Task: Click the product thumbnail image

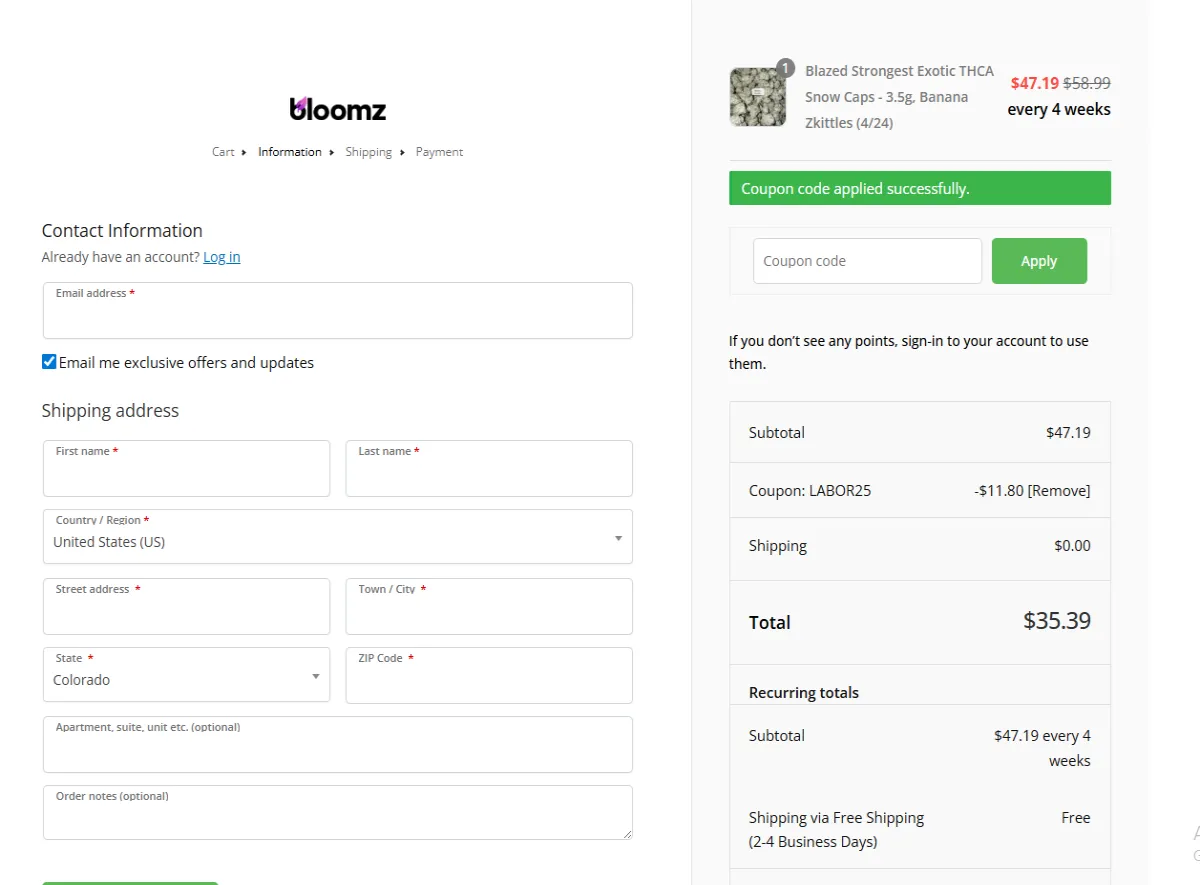Action: click(758, 97)
